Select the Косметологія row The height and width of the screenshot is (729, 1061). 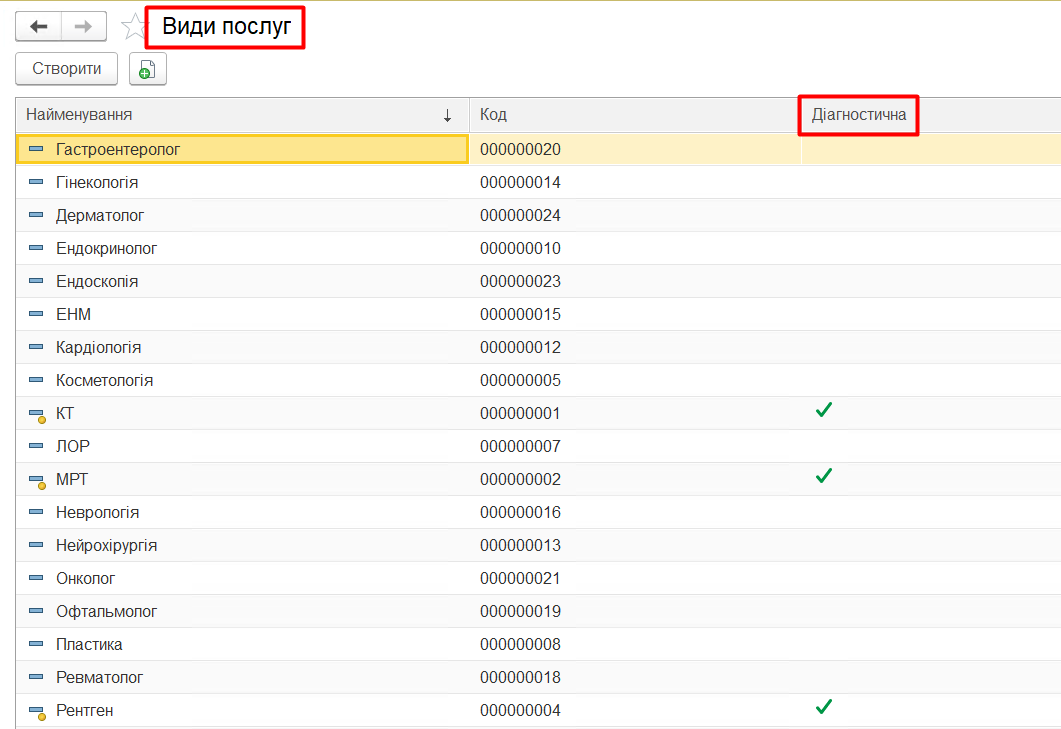[x=104, y=381]
